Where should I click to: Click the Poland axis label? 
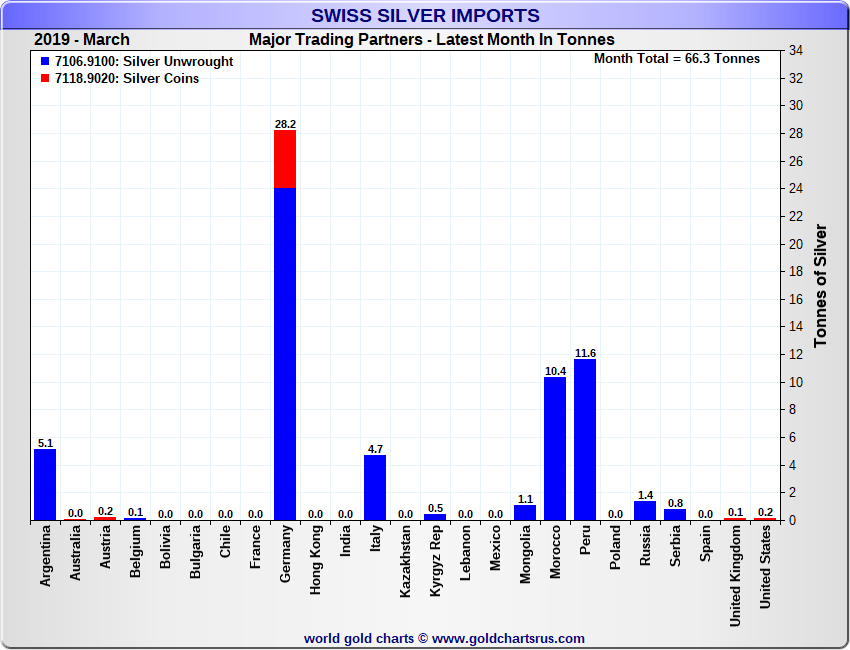point(615,548)
